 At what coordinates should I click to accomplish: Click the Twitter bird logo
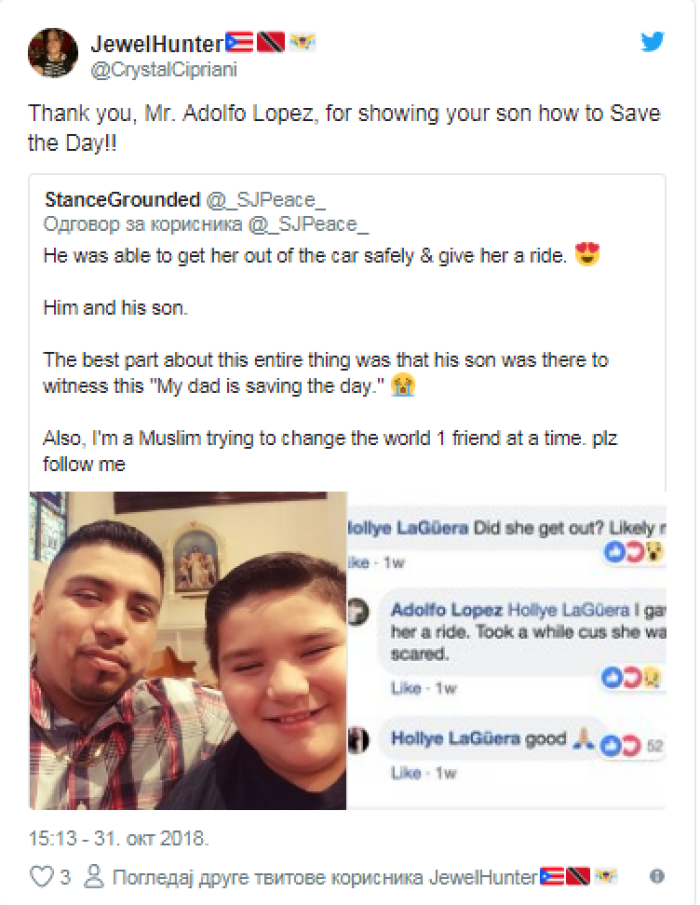click(652, 42)
